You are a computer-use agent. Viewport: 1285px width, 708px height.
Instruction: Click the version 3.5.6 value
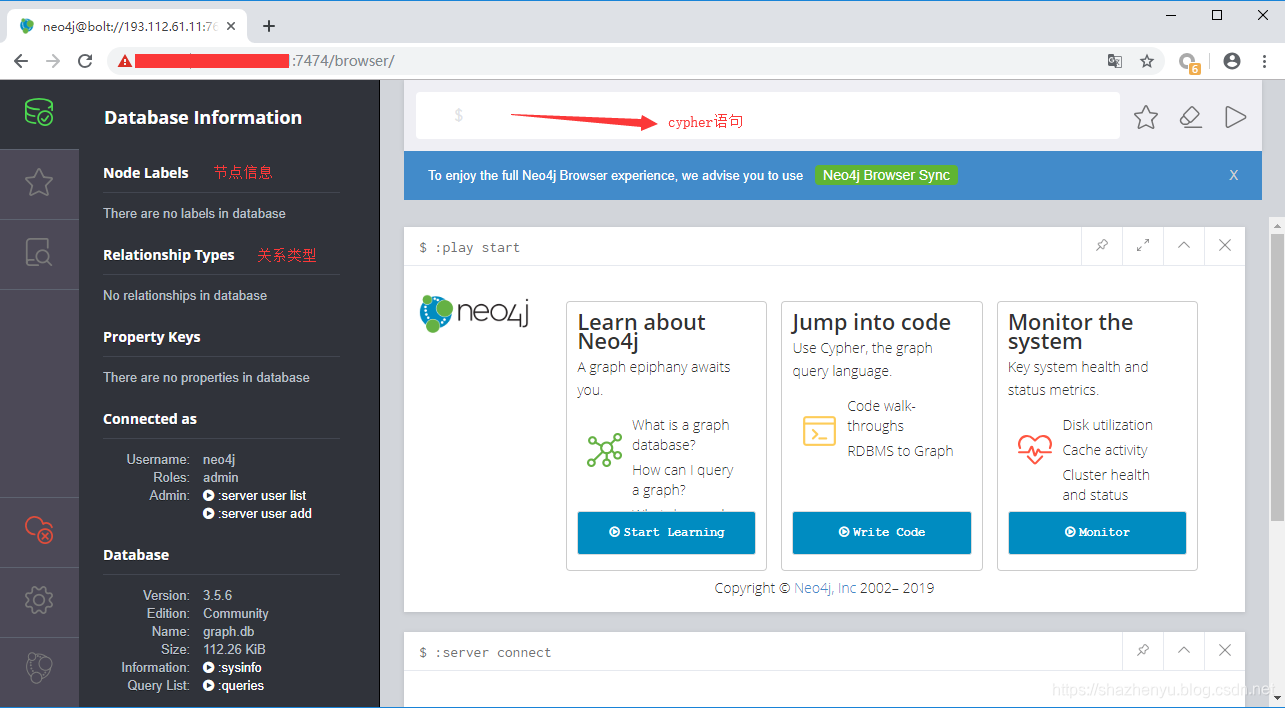(217, 595)
